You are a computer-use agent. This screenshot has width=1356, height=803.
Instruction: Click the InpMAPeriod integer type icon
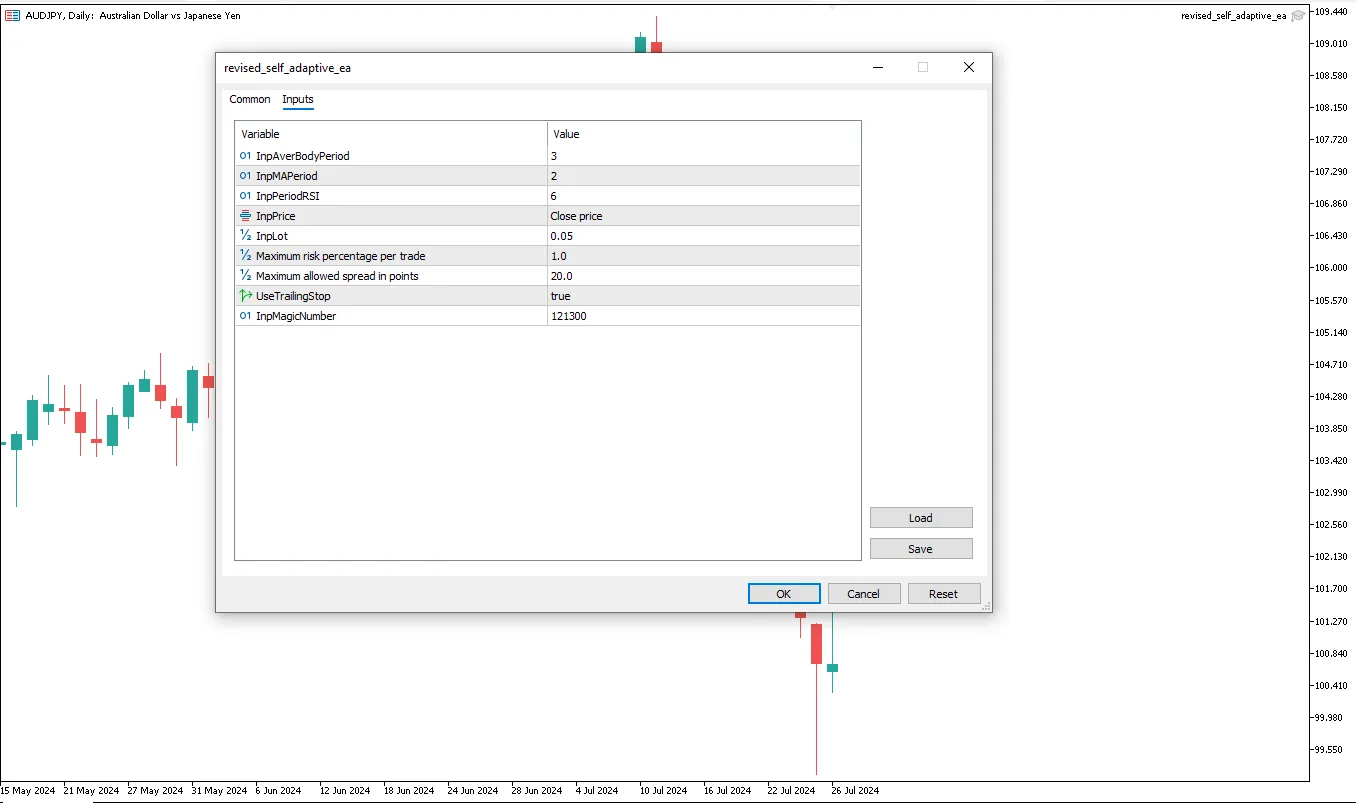click(246, 176)
